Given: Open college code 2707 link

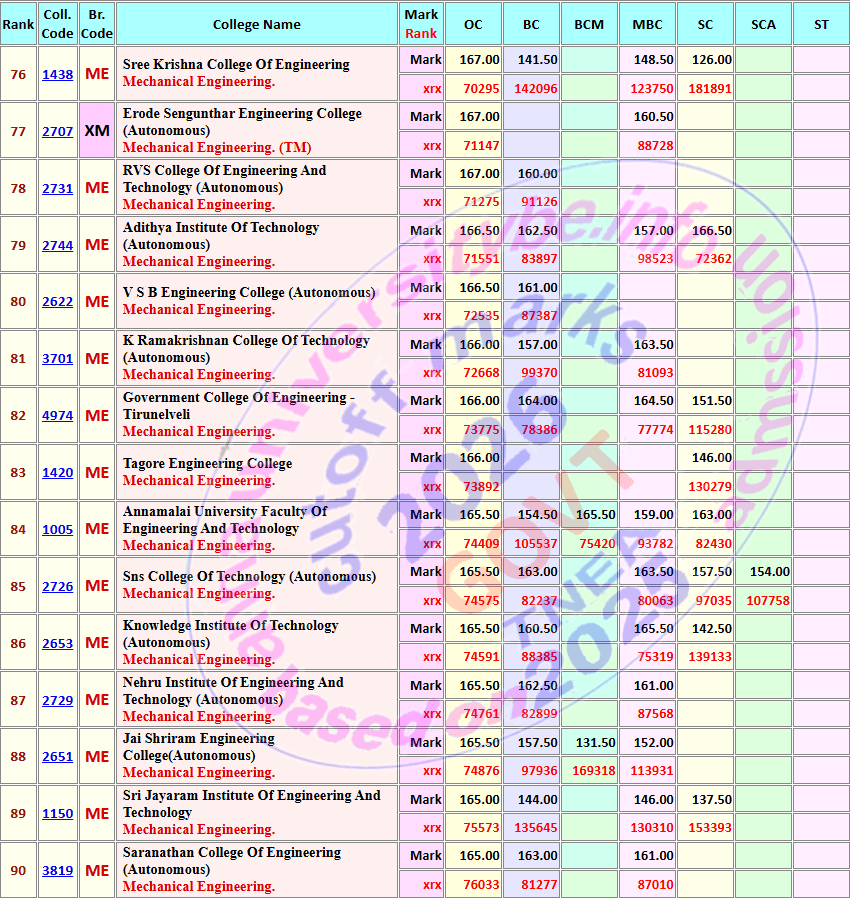Looking at the screenshot, I should (57, 131).
